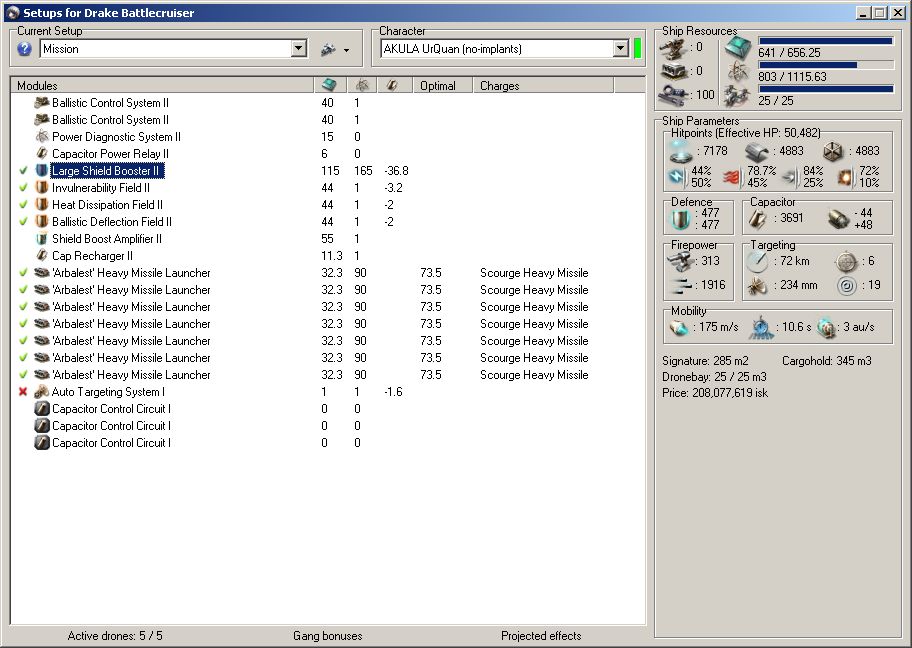Click the armor hitpoints icon 4883
912x648 pixels.
pyautogui.click(x=757, y=152)
